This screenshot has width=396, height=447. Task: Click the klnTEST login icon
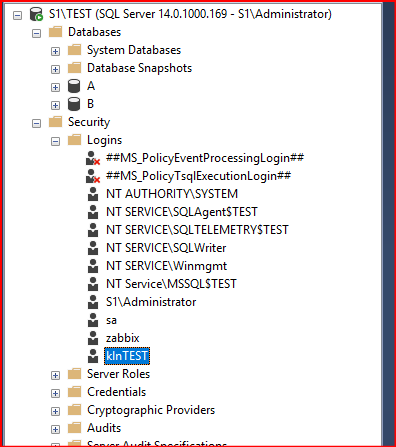pos(93,356)
